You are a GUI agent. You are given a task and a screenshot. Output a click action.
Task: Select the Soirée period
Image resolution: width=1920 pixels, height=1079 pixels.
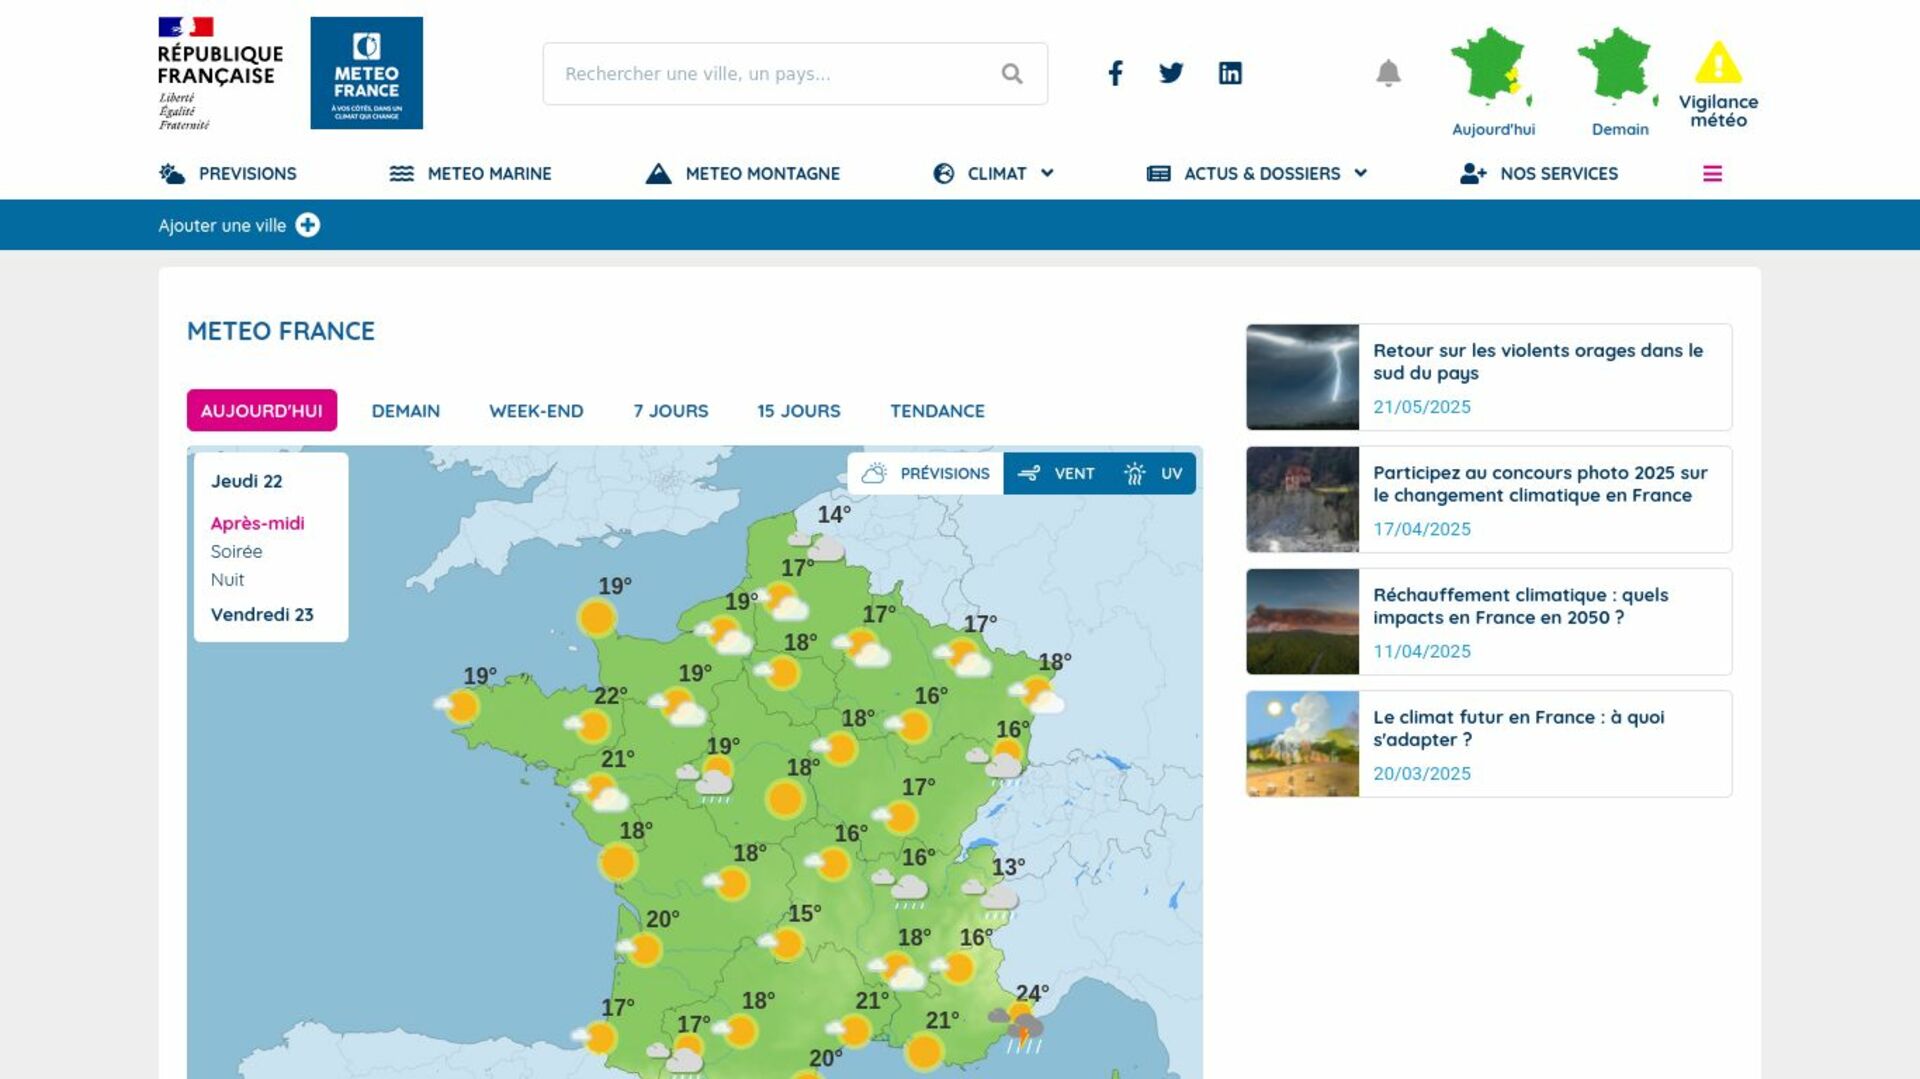pyautogui.click(x=236, y=551)
